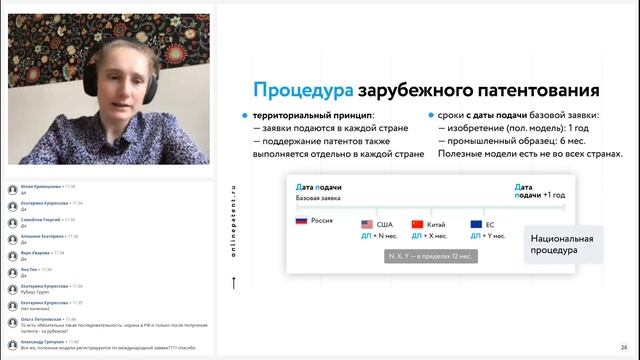Click the avatar next to Вера Уварова
The width and height of the screenshot is (640, 360).
coord(13,256)
